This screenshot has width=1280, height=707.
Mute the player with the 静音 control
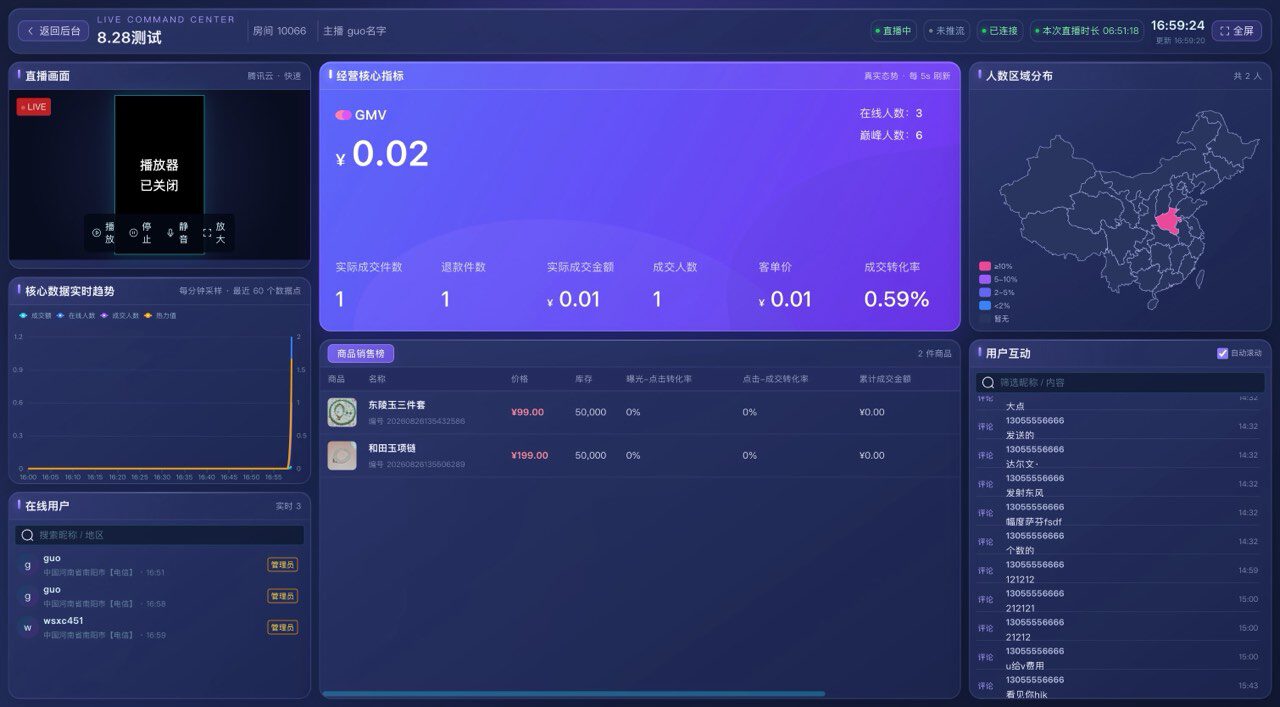pyautogui.click(x=178, y=233)
